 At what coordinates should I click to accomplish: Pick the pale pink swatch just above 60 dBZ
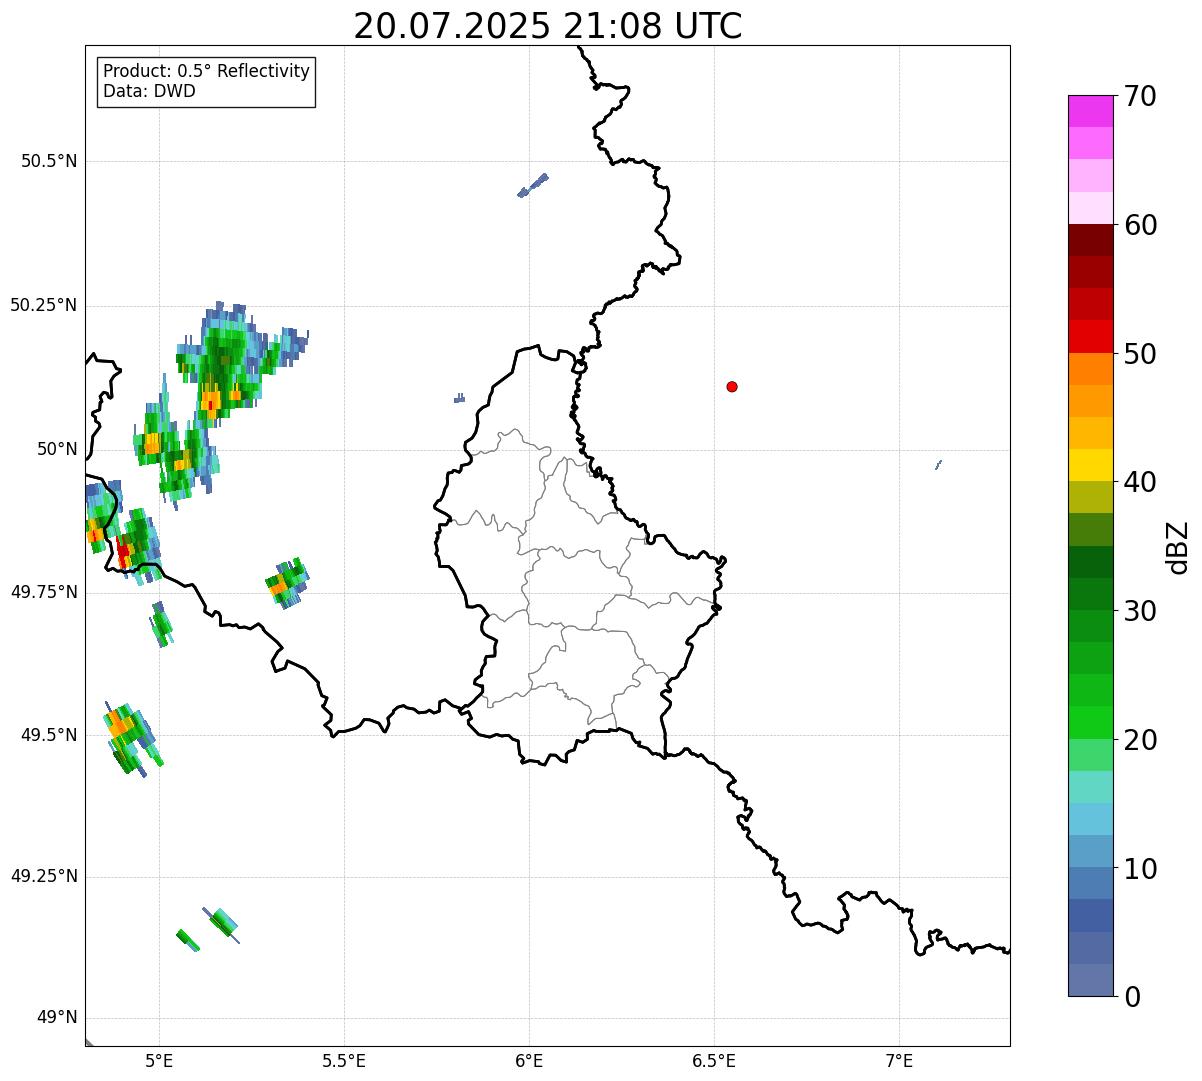[1091, 208]
